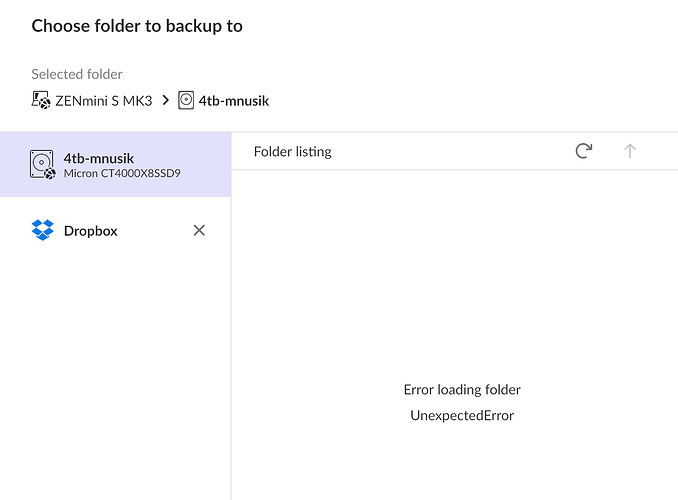The width and height of the screenshot is (678, 500).
Task: Open 4tb-mnusik in the breadcrumb path
Action: [x=234, y=100]
